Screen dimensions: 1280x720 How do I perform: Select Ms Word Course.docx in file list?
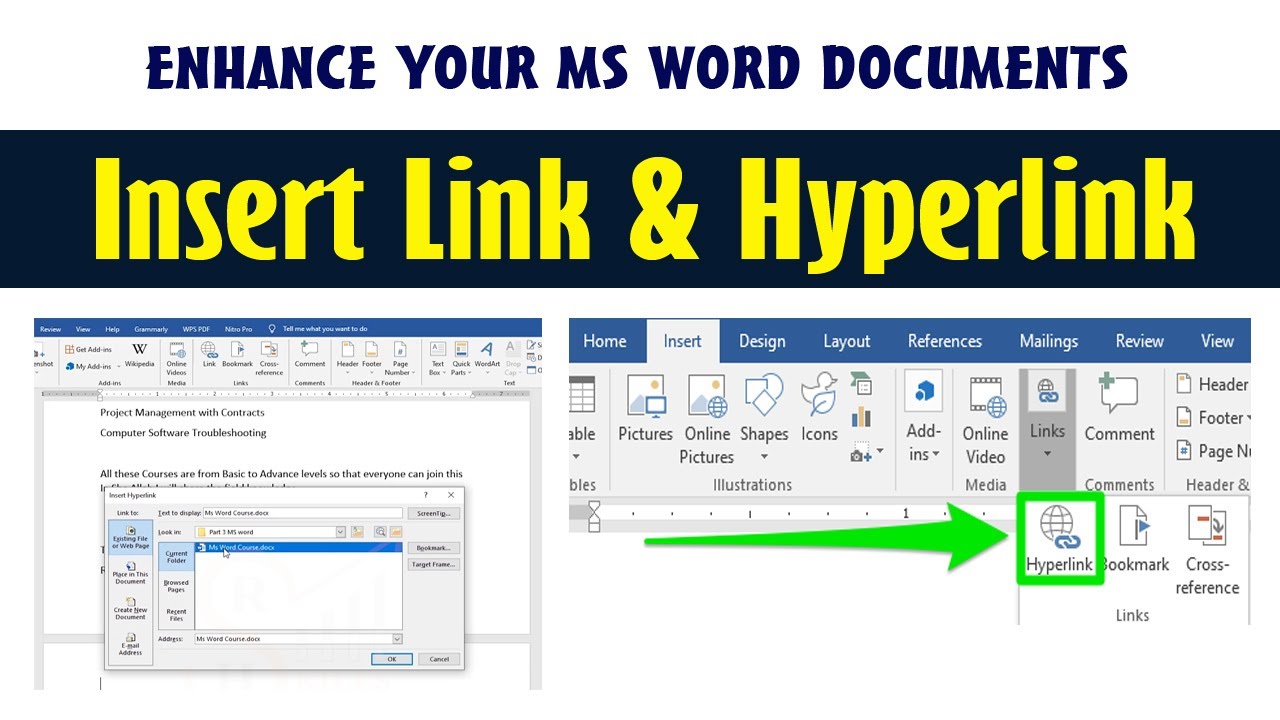[299, 548]
